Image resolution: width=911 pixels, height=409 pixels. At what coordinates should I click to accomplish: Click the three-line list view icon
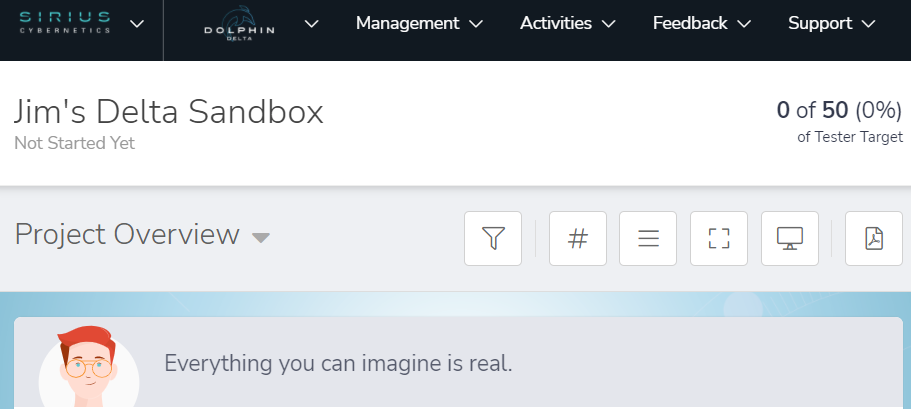click(x=648, y=238)
